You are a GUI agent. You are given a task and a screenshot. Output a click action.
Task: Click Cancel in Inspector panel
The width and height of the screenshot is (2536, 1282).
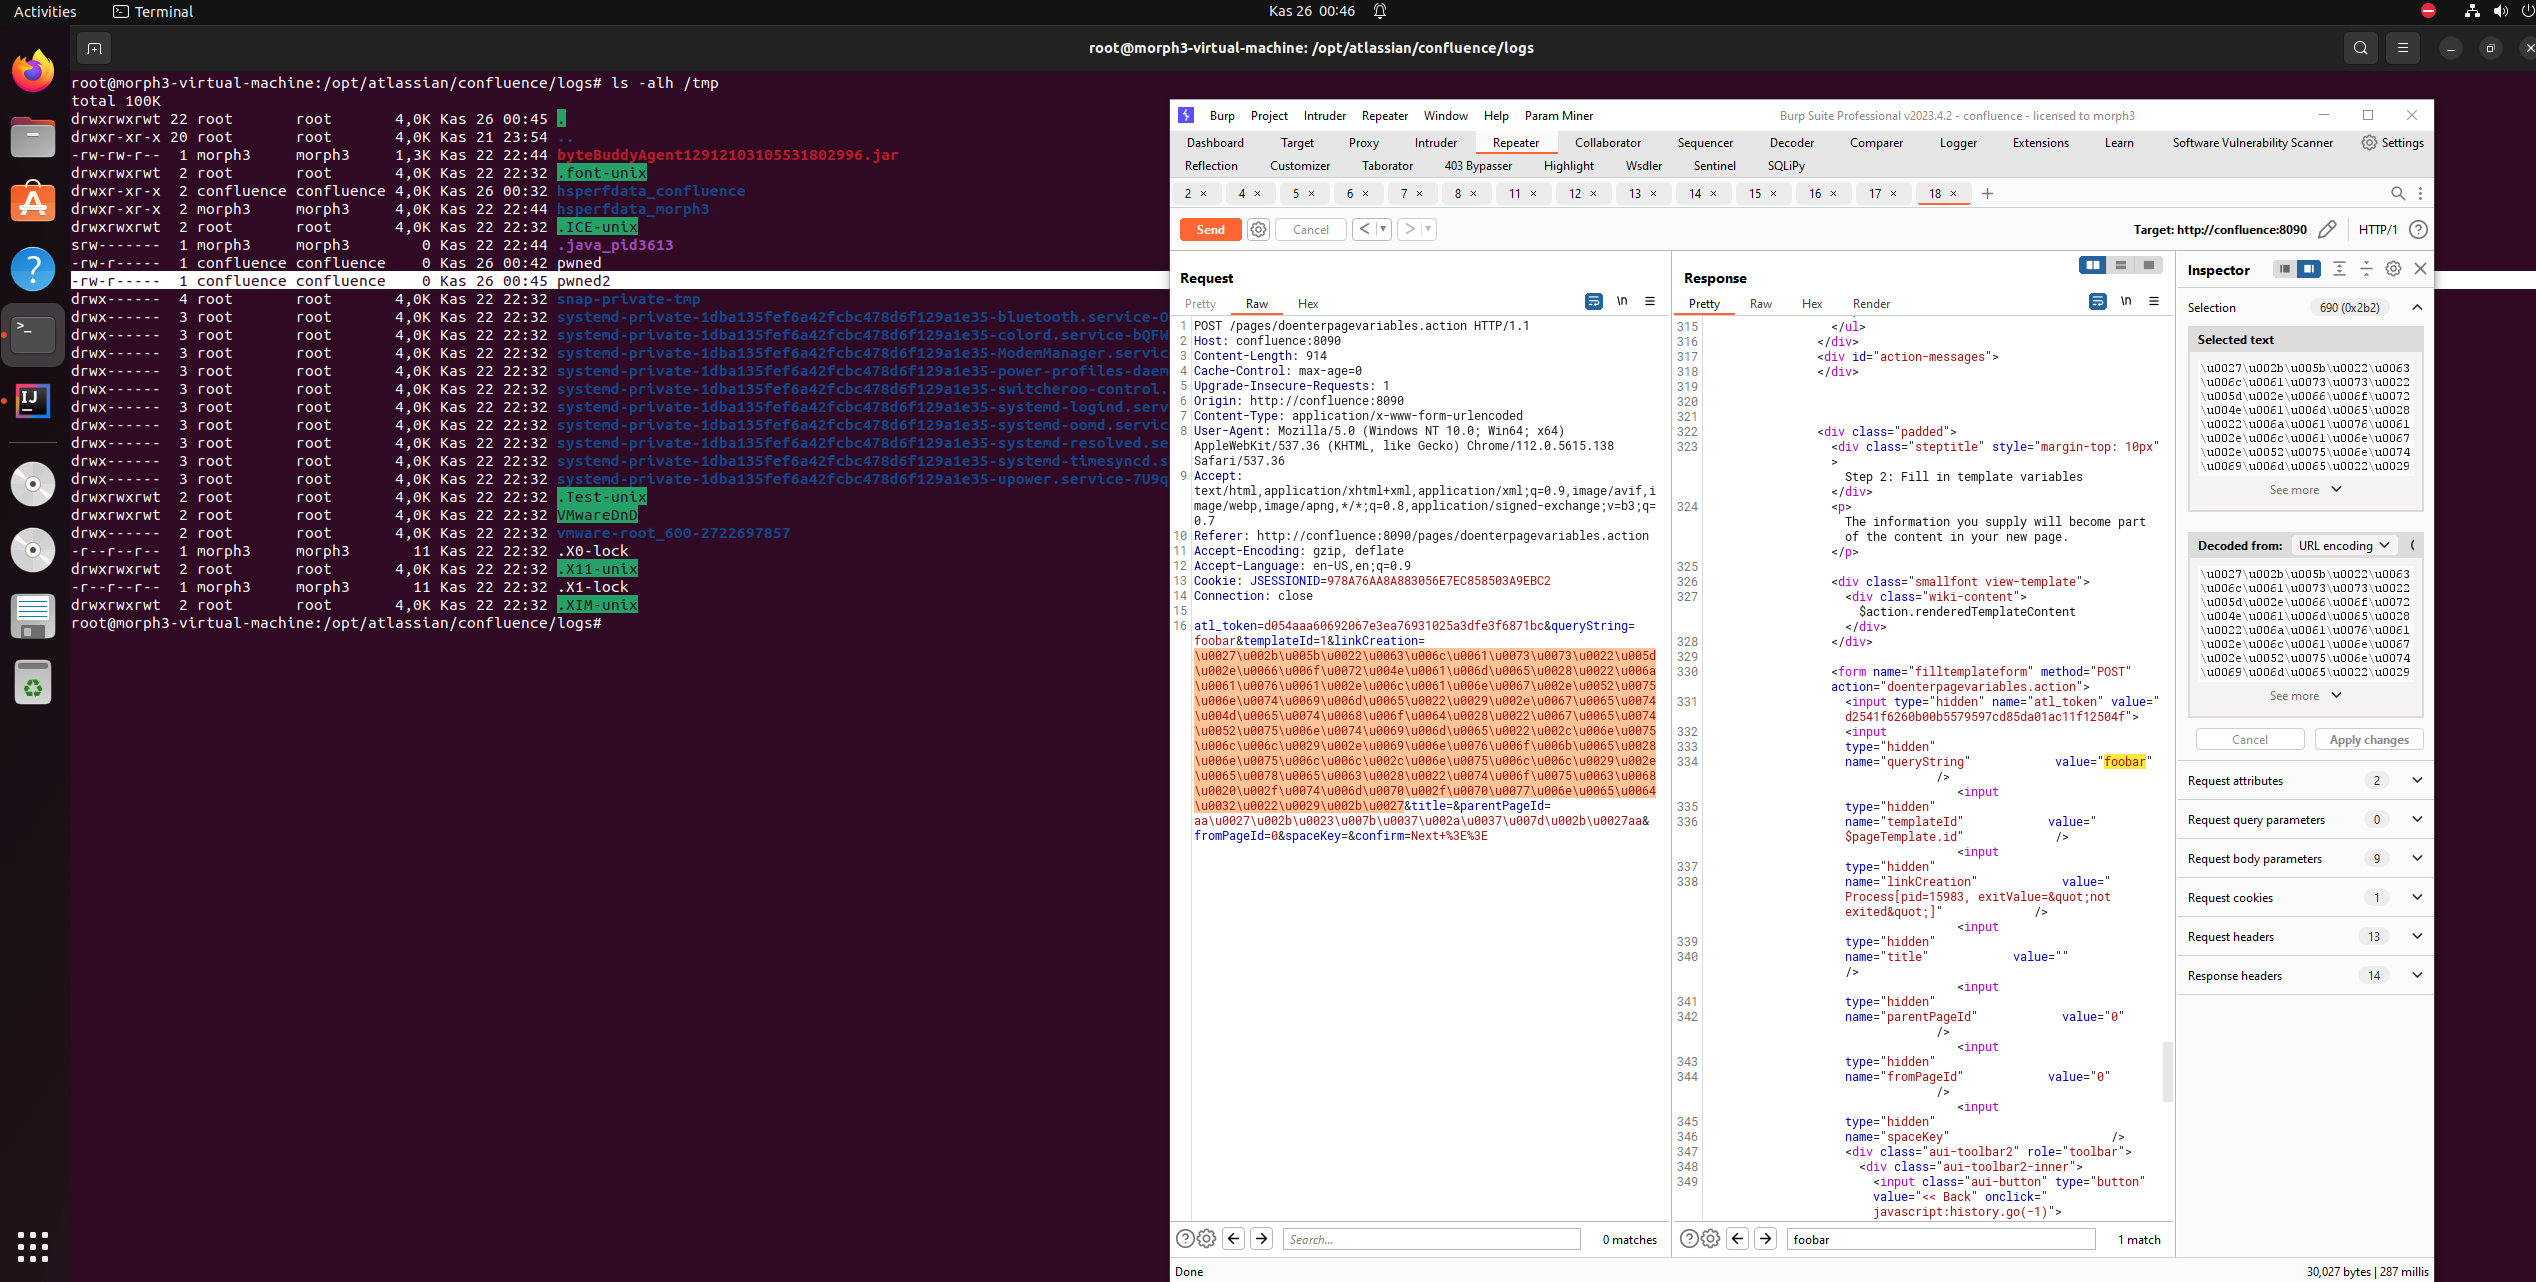pyautogui.click(x=2250, y=740)
